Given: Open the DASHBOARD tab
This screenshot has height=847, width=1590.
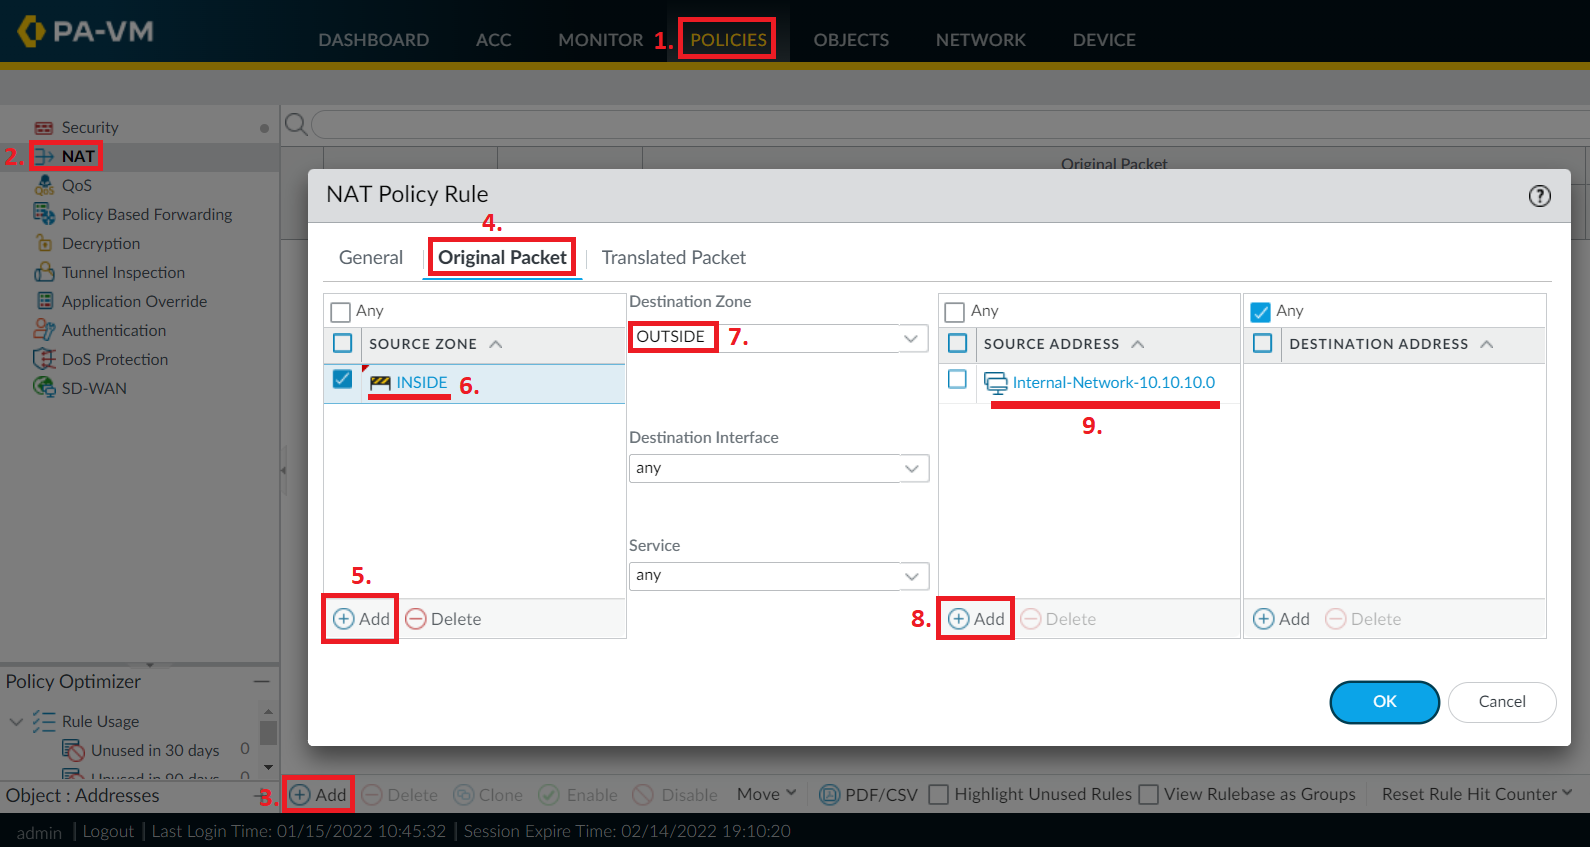Looking at the screenshot, I should pyautogui.click(x=374, y=40).
